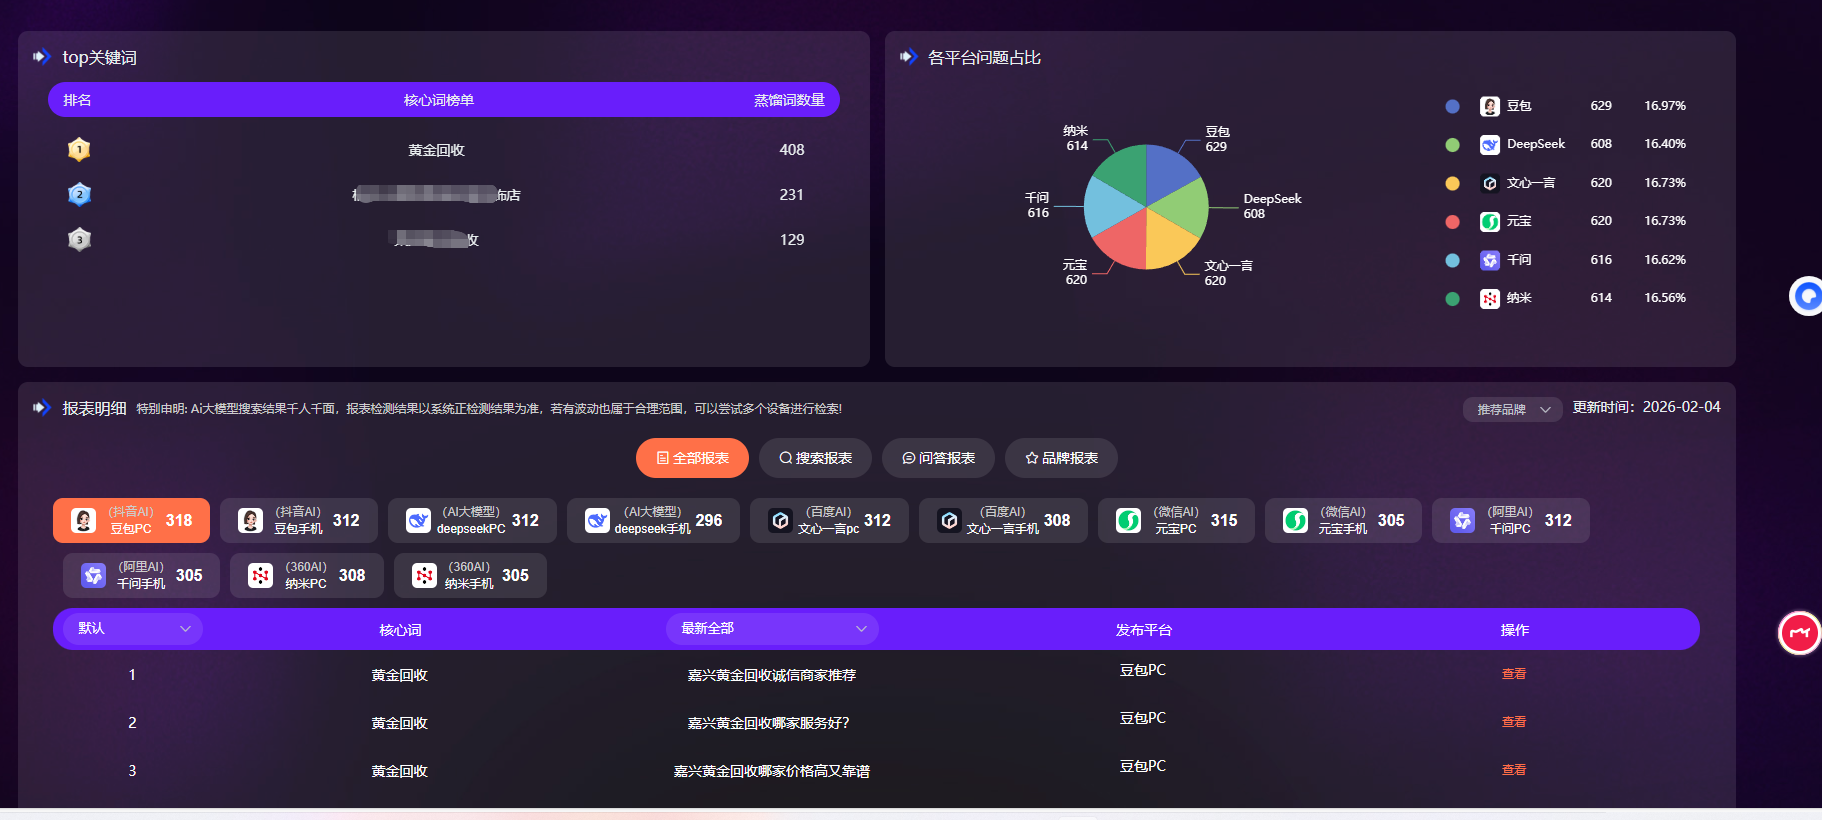This screenshot has width=1822, height=820.
Task: Toggle the 豆包 blue legend dot
Action: tap(1453, 106)
